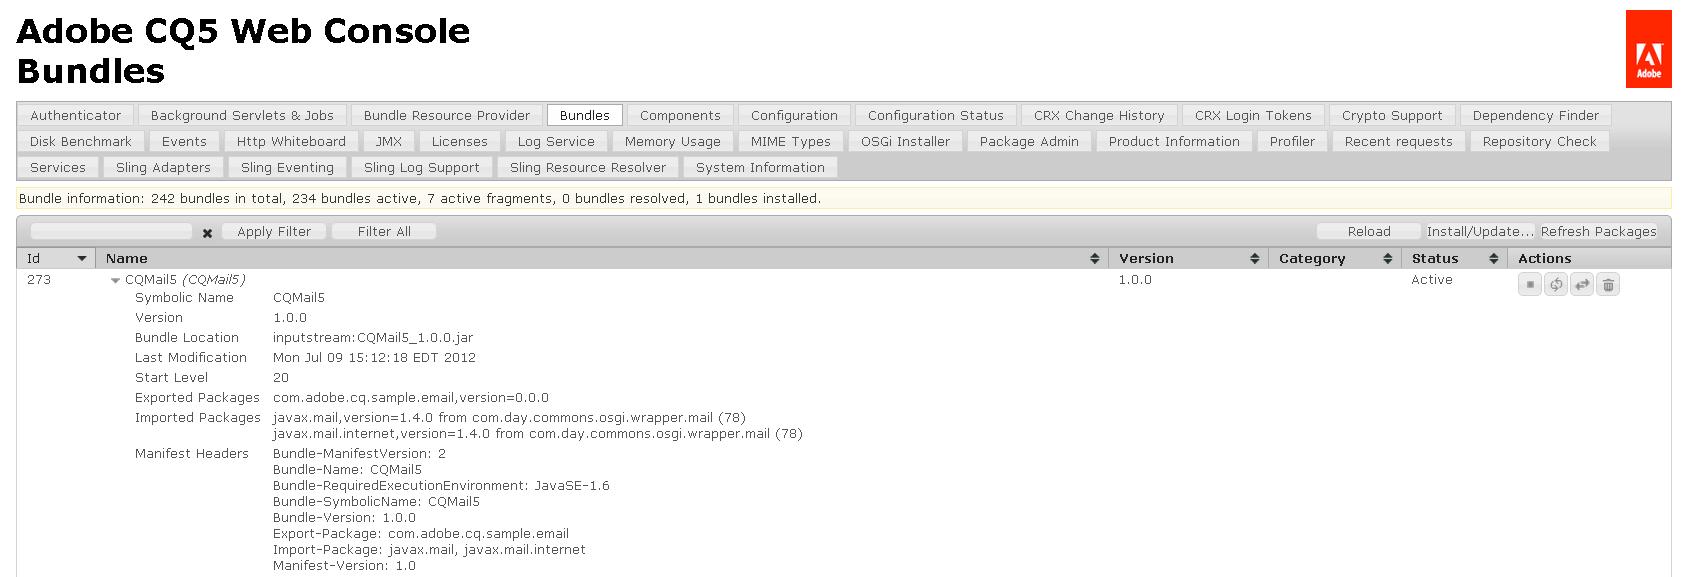1684x577 pixels.
Task: Open Crypto Support tab
Action: [x=1392, y=115]
